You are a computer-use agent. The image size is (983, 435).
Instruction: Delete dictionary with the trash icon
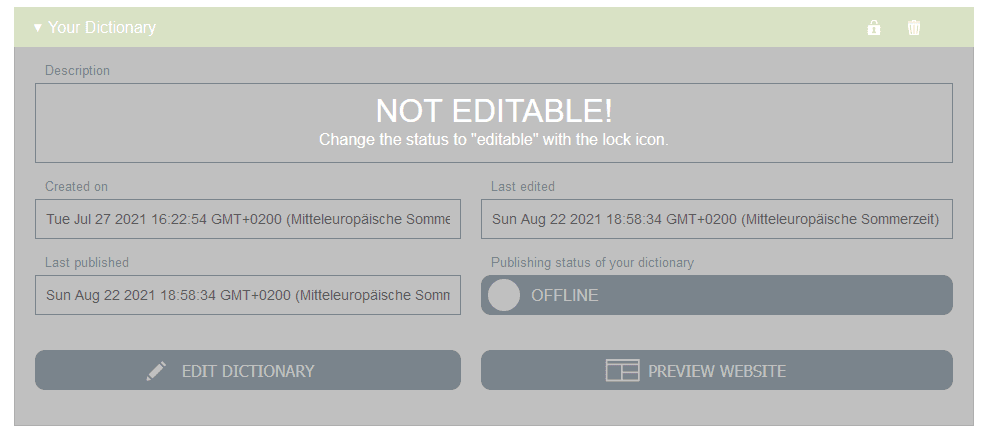(x=914, y=28)
